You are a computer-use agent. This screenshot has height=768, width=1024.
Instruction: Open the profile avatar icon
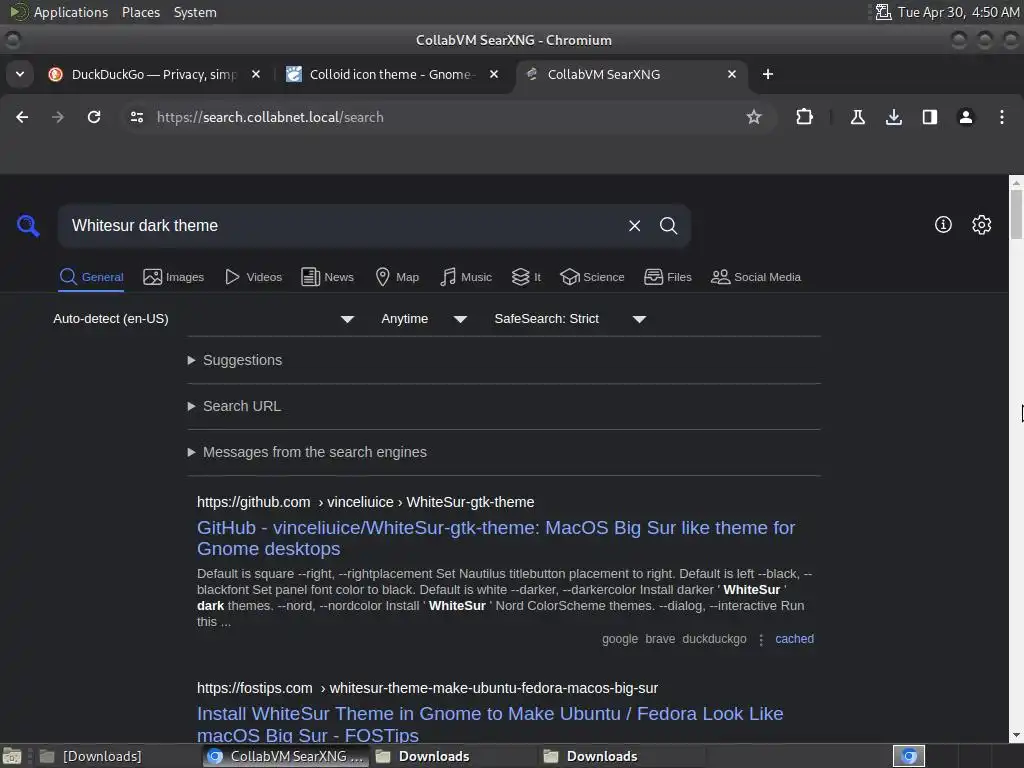click(x=965, y=117)
